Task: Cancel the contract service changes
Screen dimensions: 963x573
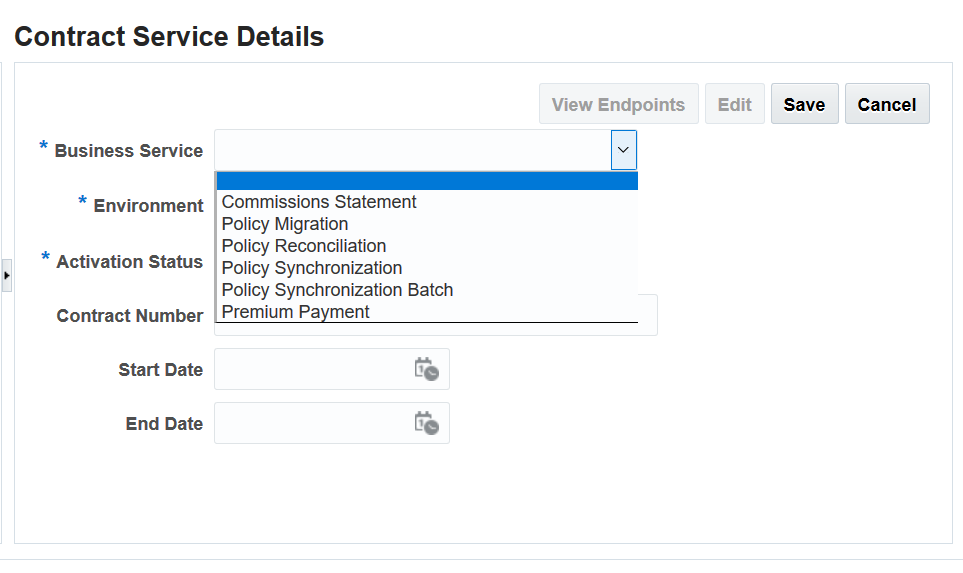Action: [887, 104]
